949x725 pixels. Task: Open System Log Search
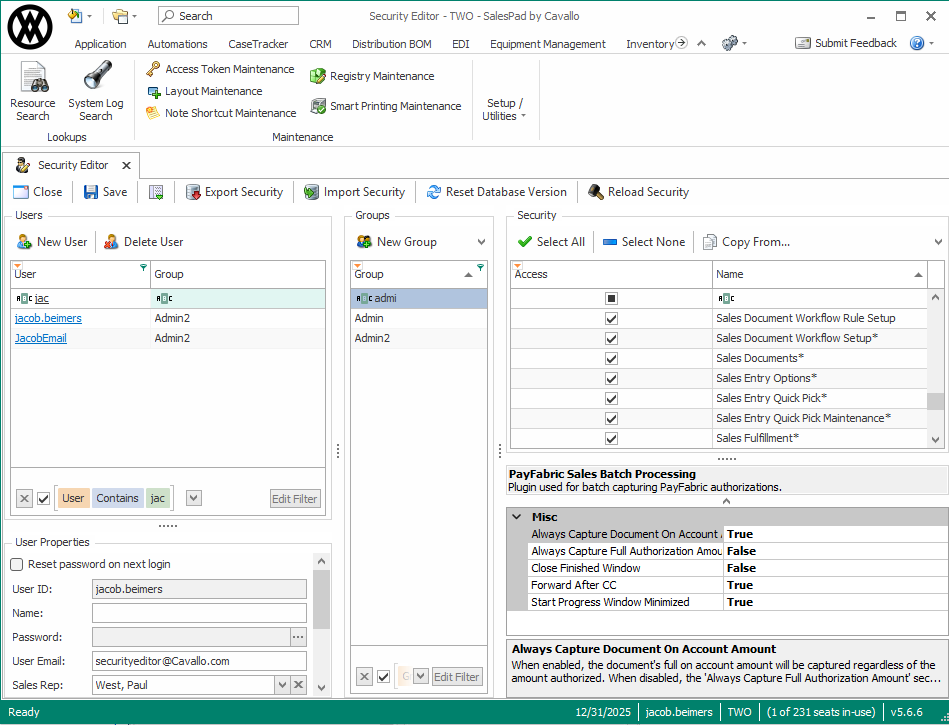click(95, 91)
